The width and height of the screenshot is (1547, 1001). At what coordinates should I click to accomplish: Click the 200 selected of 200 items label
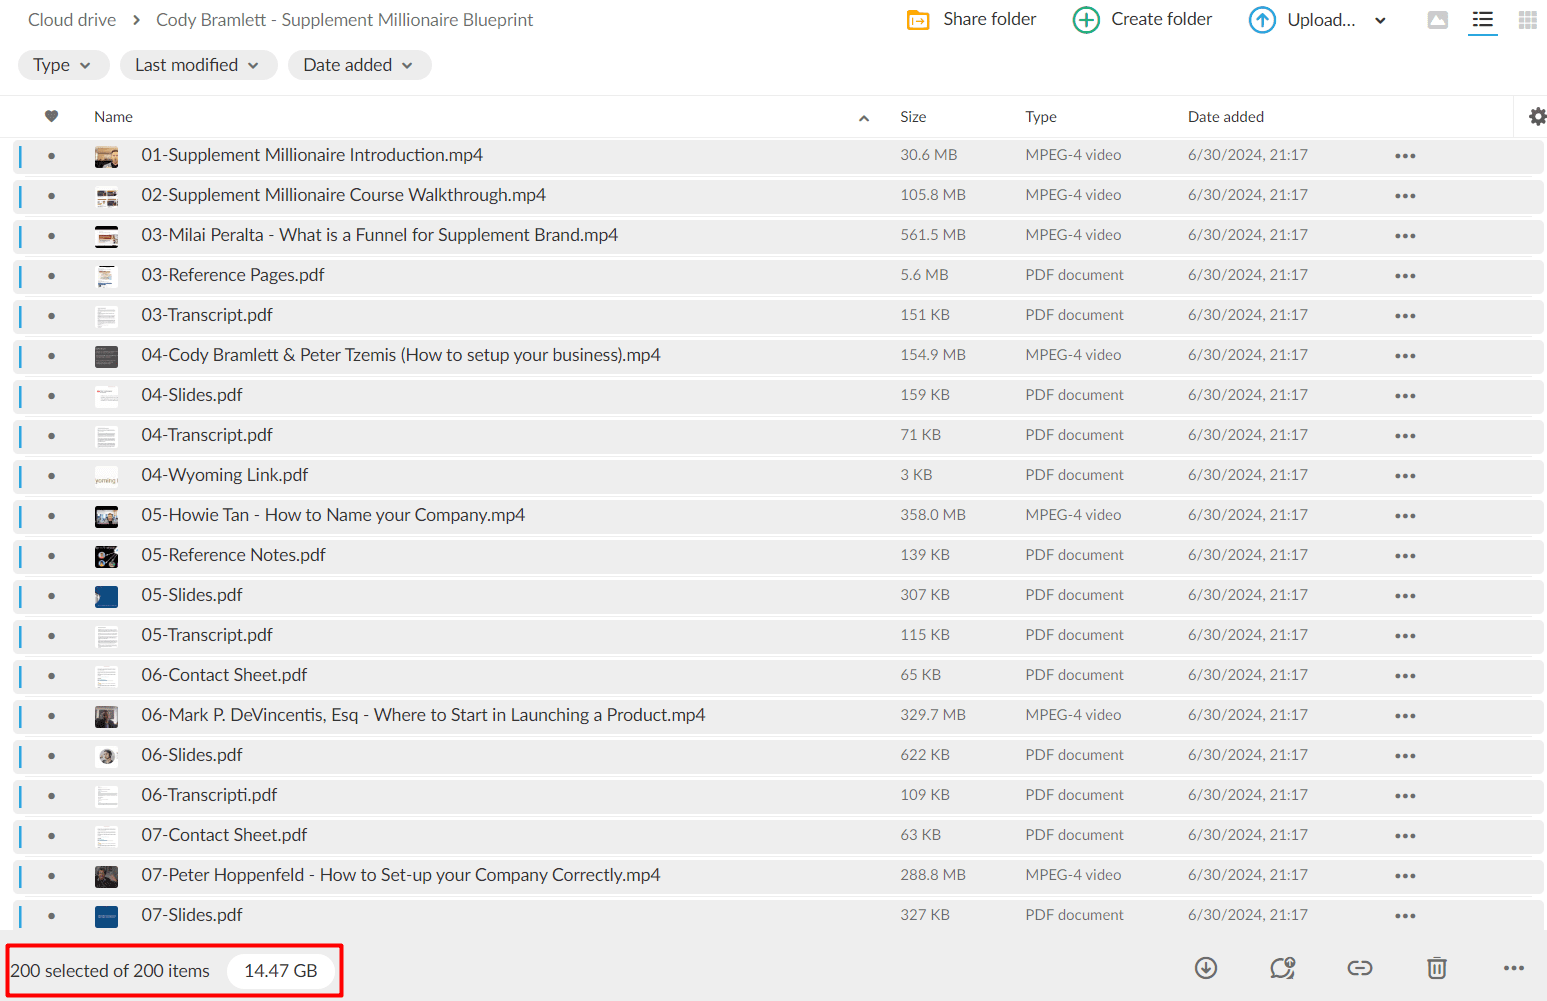point(110,971)
